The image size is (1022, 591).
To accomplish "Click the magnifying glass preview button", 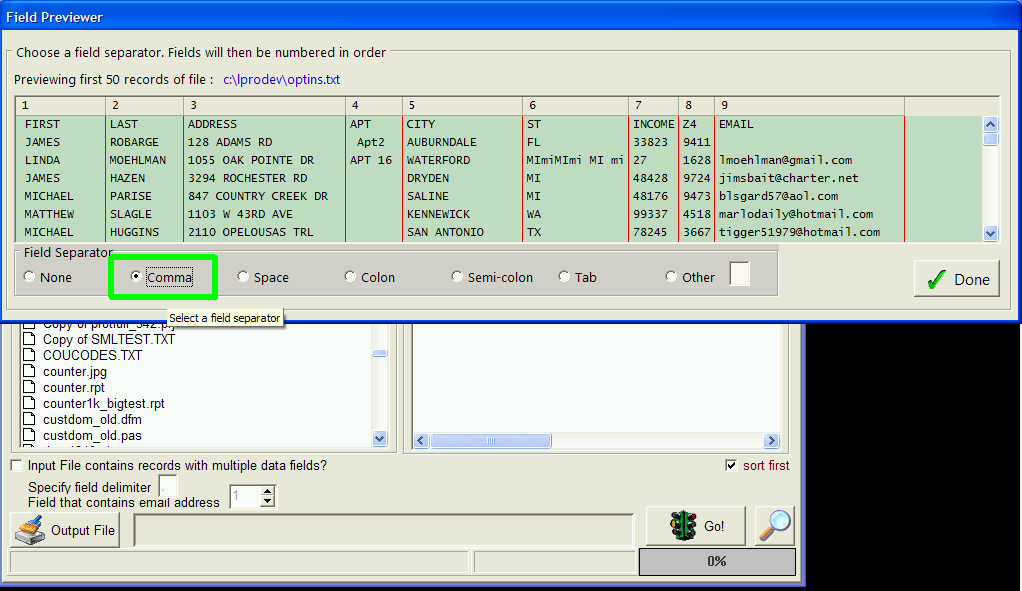I will pyautogui.click(x=775, y=526).
